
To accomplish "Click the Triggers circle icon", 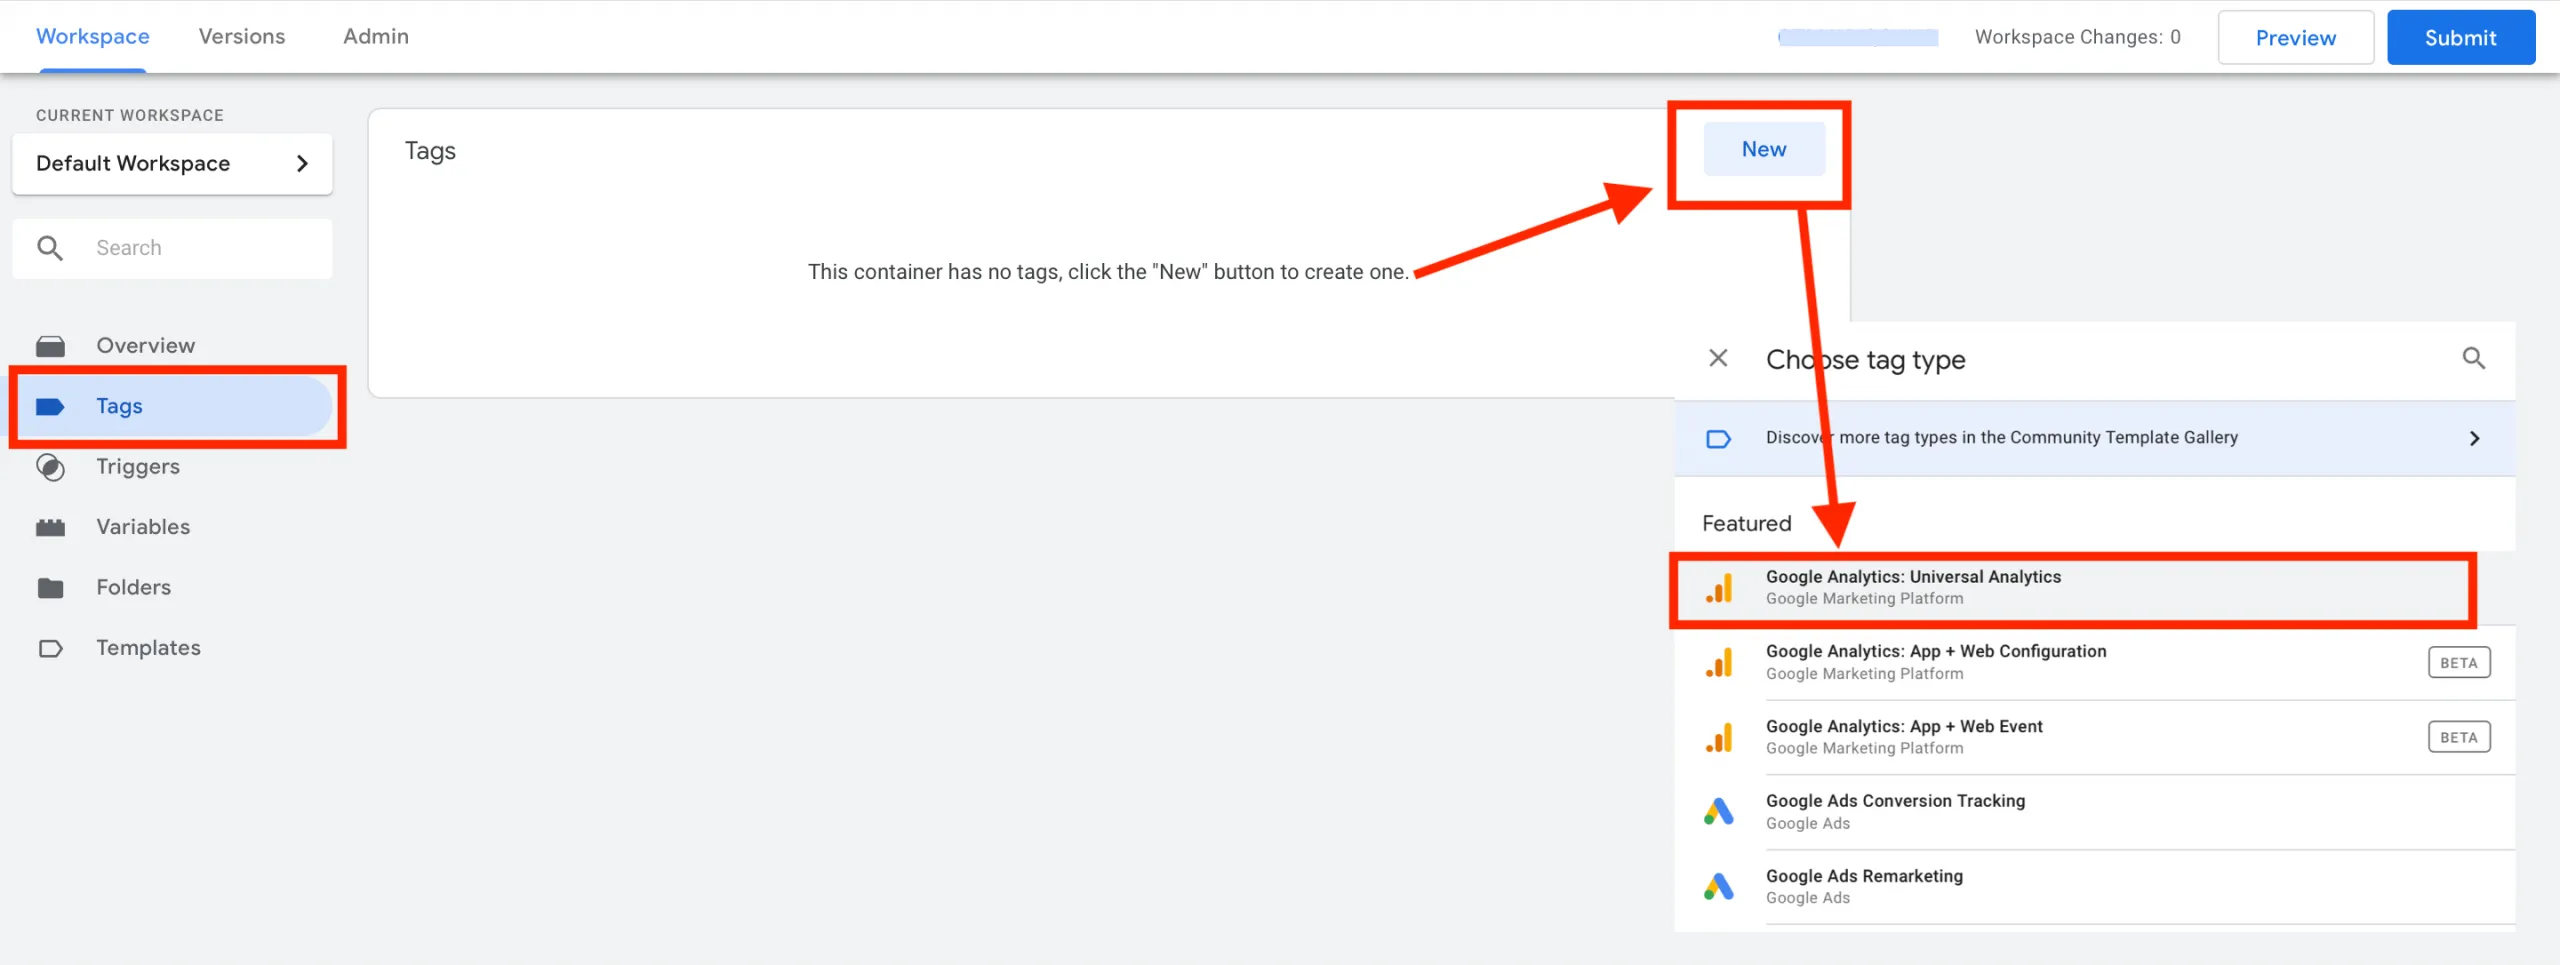I will 50,467.
